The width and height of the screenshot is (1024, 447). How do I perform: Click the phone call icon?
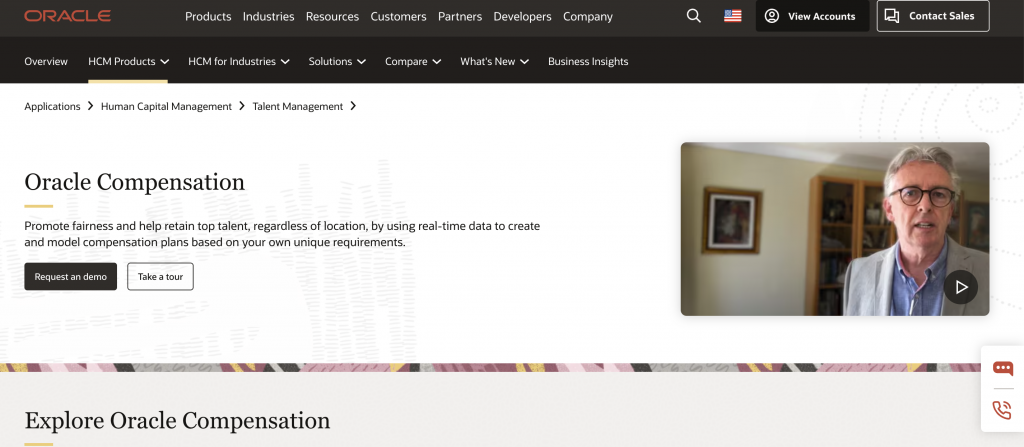[1002, 410]
